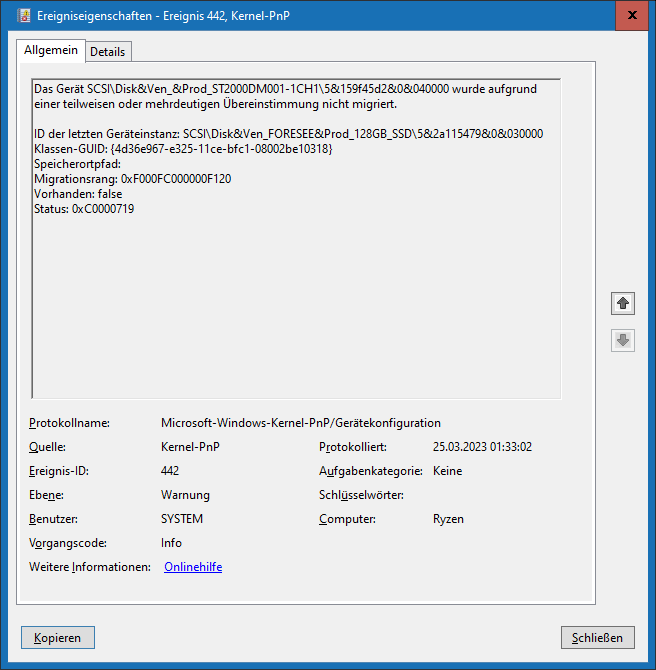
Task: Click the Speicherortpfad line
Action: (x=77, y=164)
